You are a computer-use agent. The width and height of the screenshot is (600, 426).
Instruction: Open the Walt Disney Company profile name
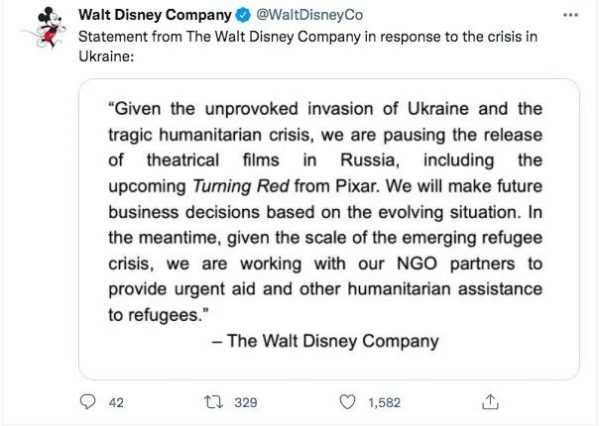[155, 15]
